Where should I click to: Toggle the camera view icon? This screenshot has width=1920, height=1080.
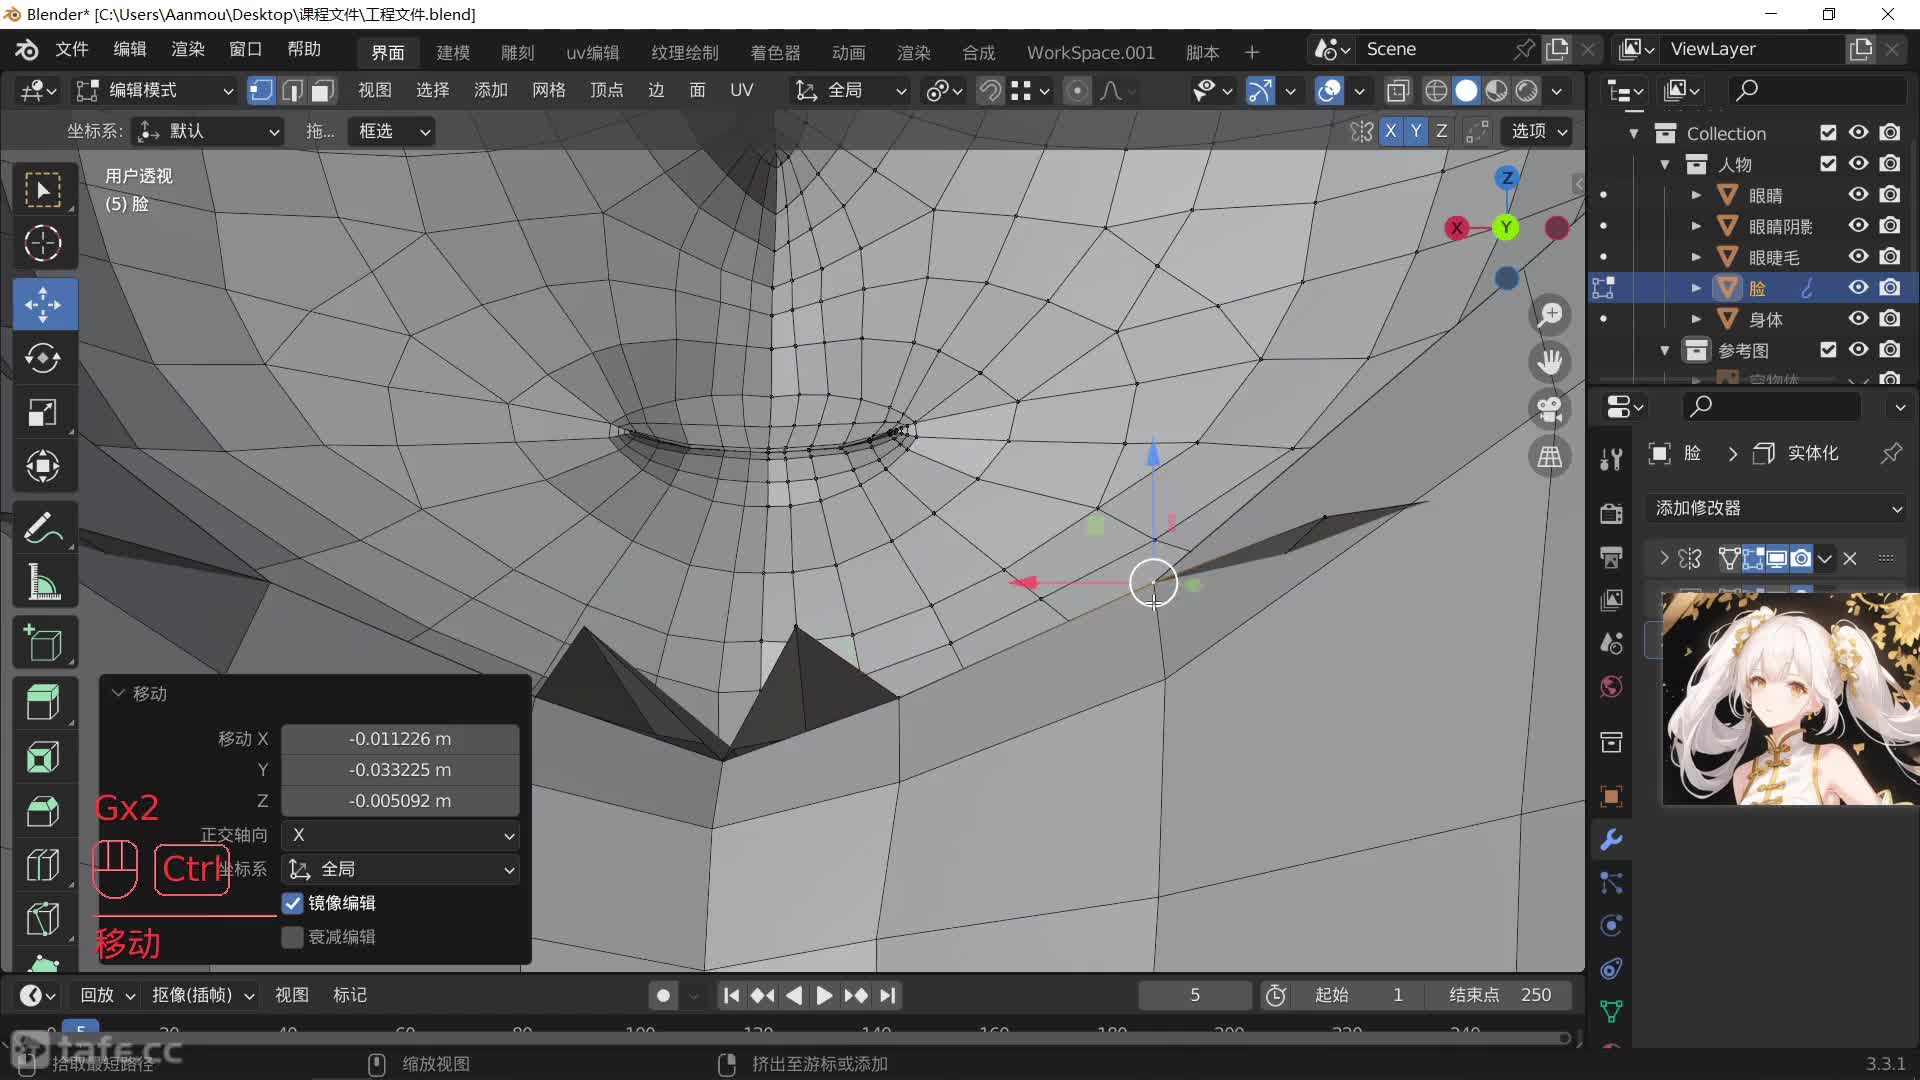pos(1550,409)
